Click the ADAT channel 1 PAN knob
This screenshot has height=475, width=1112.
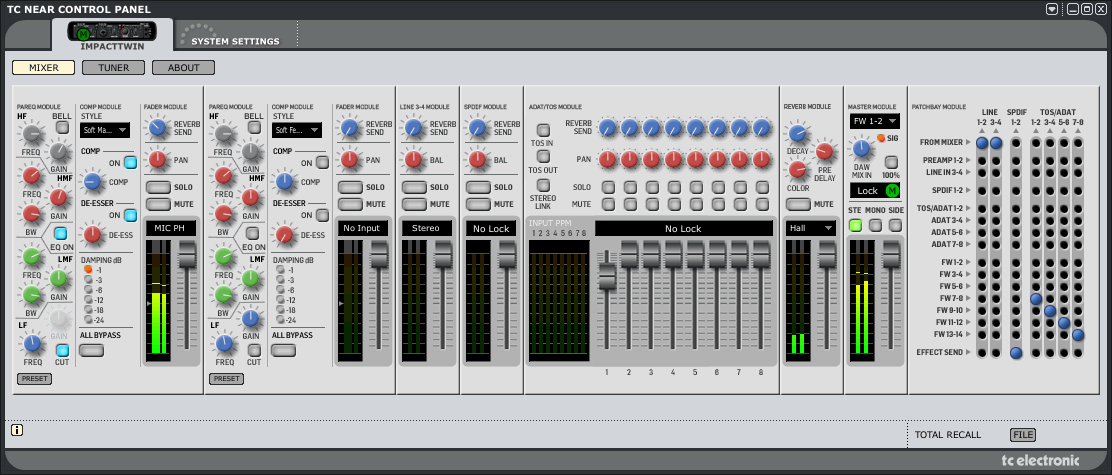[607, 159]
